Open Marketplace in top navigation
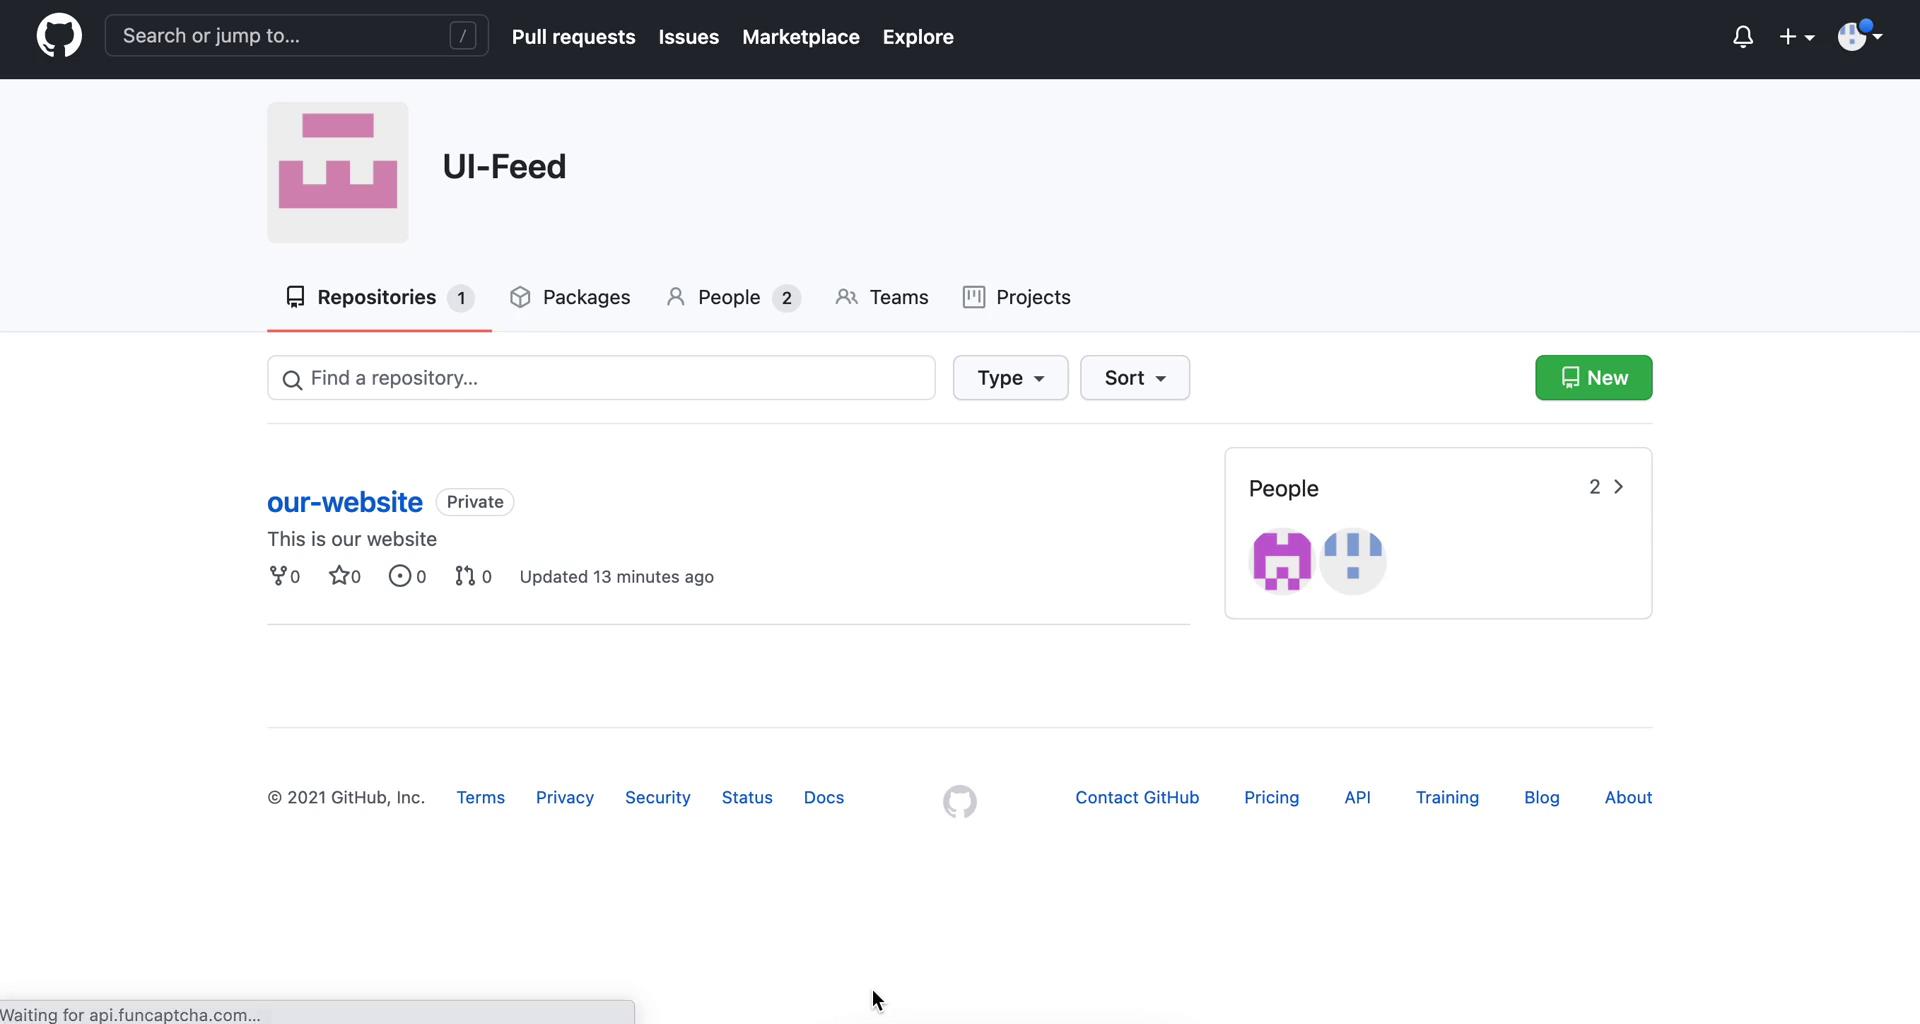This screenshot has height=1024, width=1920. pos(801,37)
